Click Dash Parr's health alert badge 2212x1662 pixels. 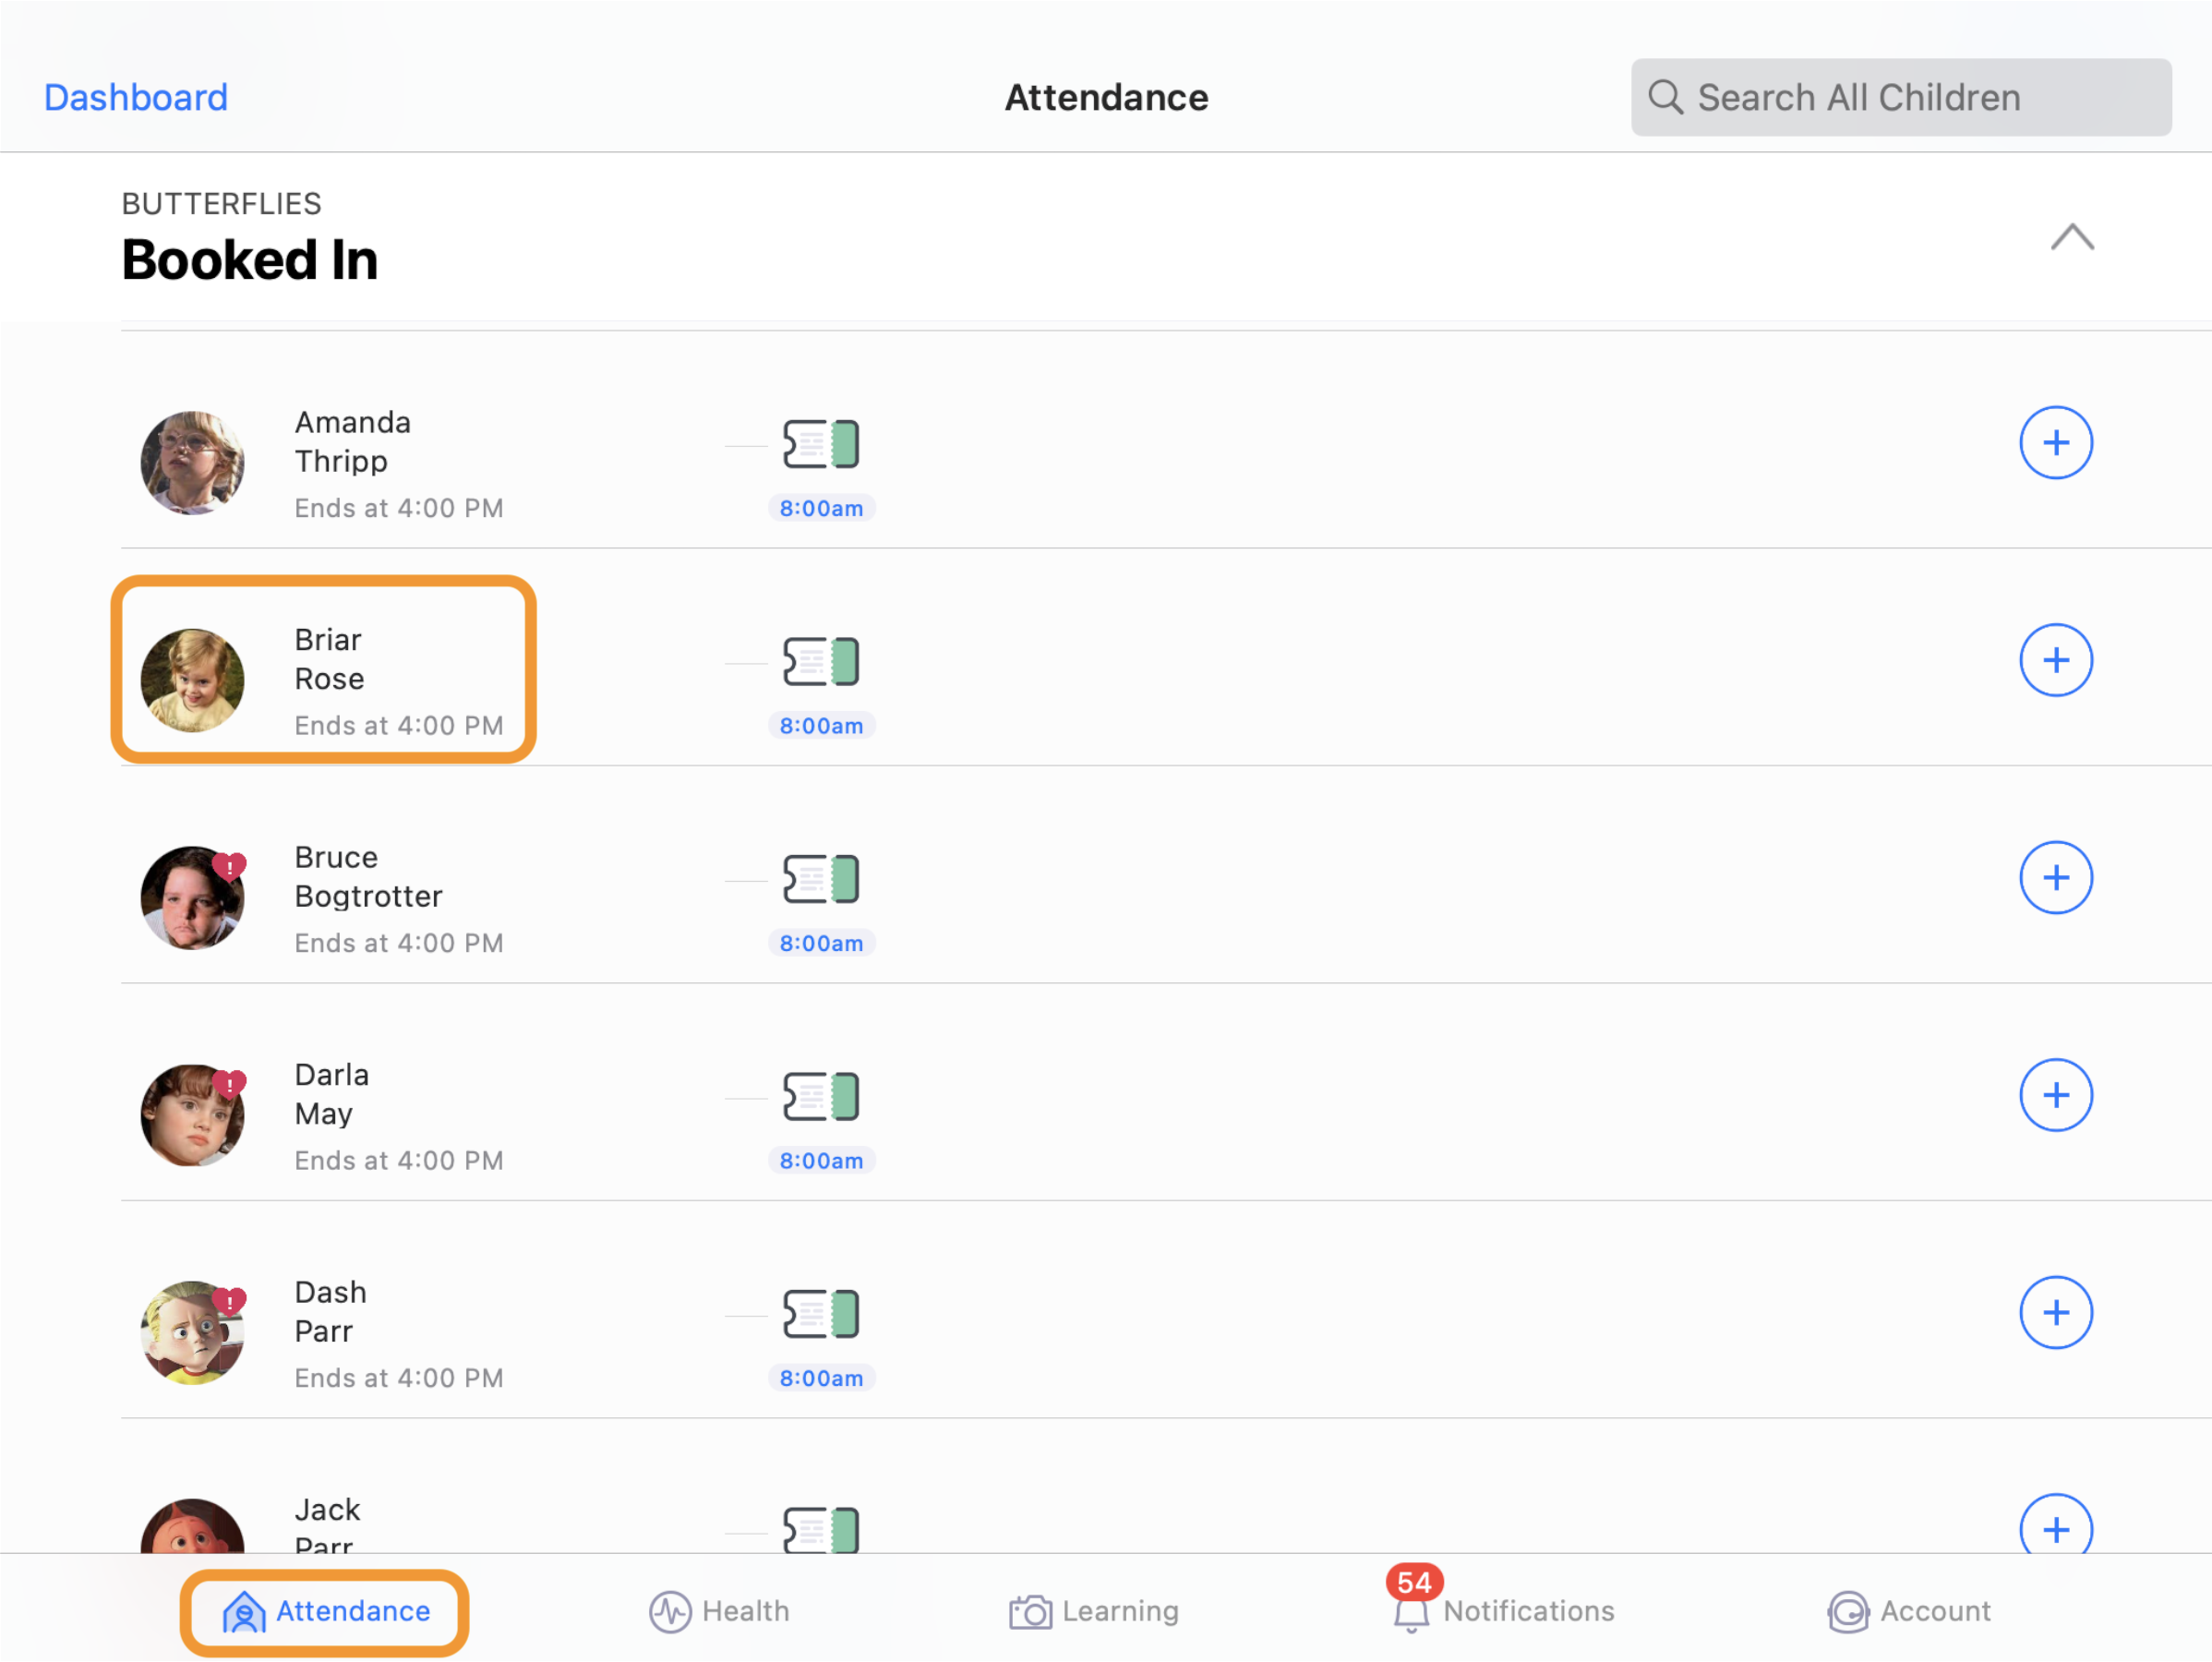pos(232,1301)
